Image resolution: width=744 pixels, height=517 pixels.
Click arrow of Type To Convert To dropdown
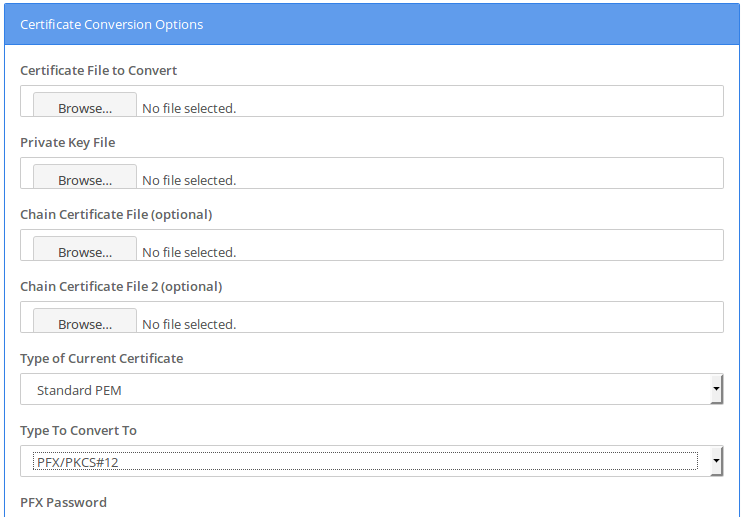[716, 462]
